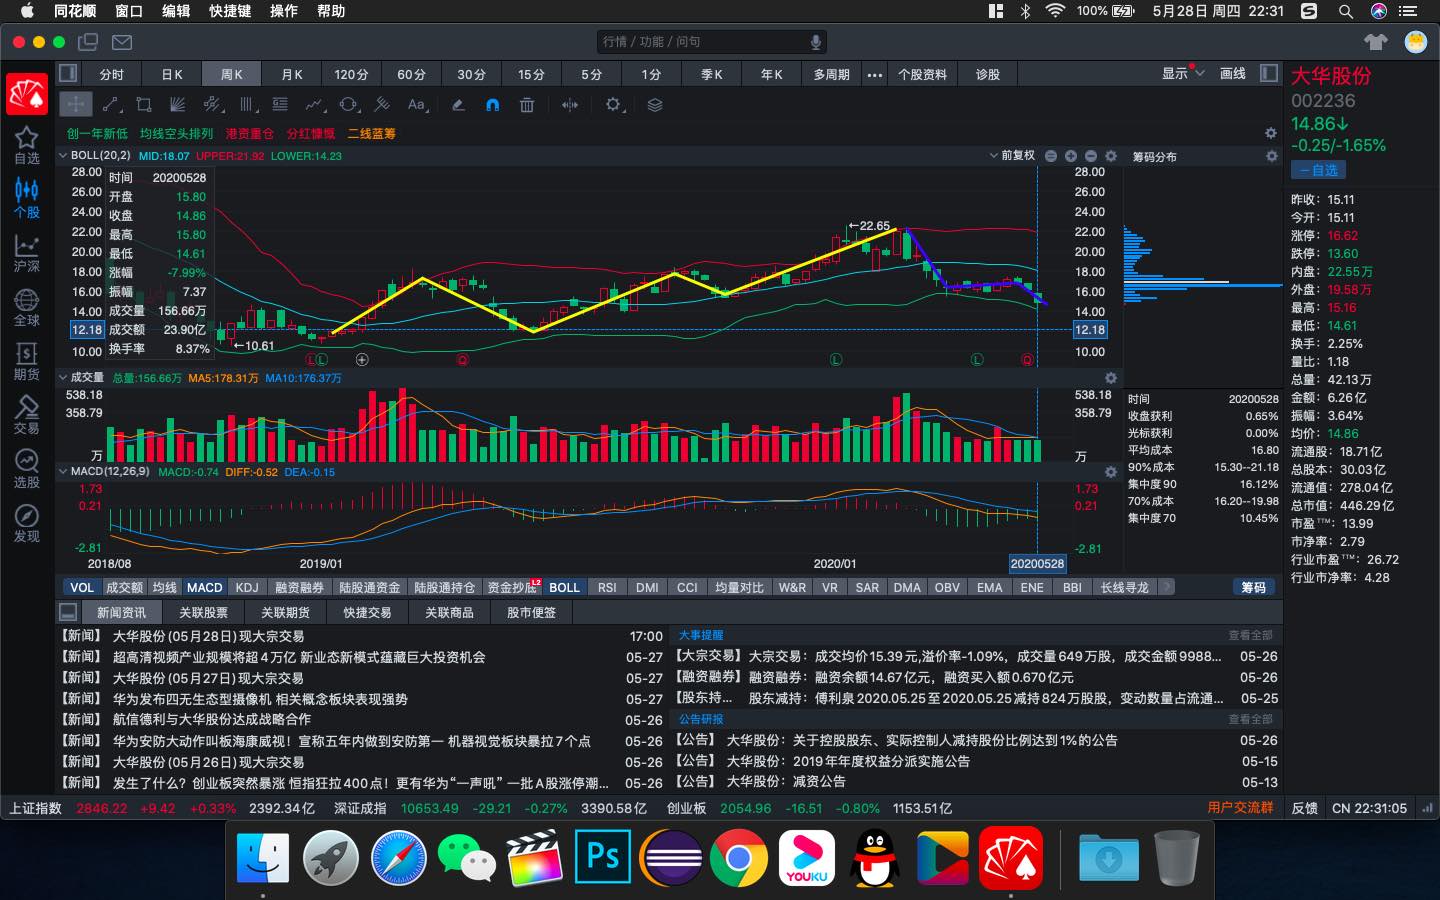Open the 个股资料 tab

(922, 74)
